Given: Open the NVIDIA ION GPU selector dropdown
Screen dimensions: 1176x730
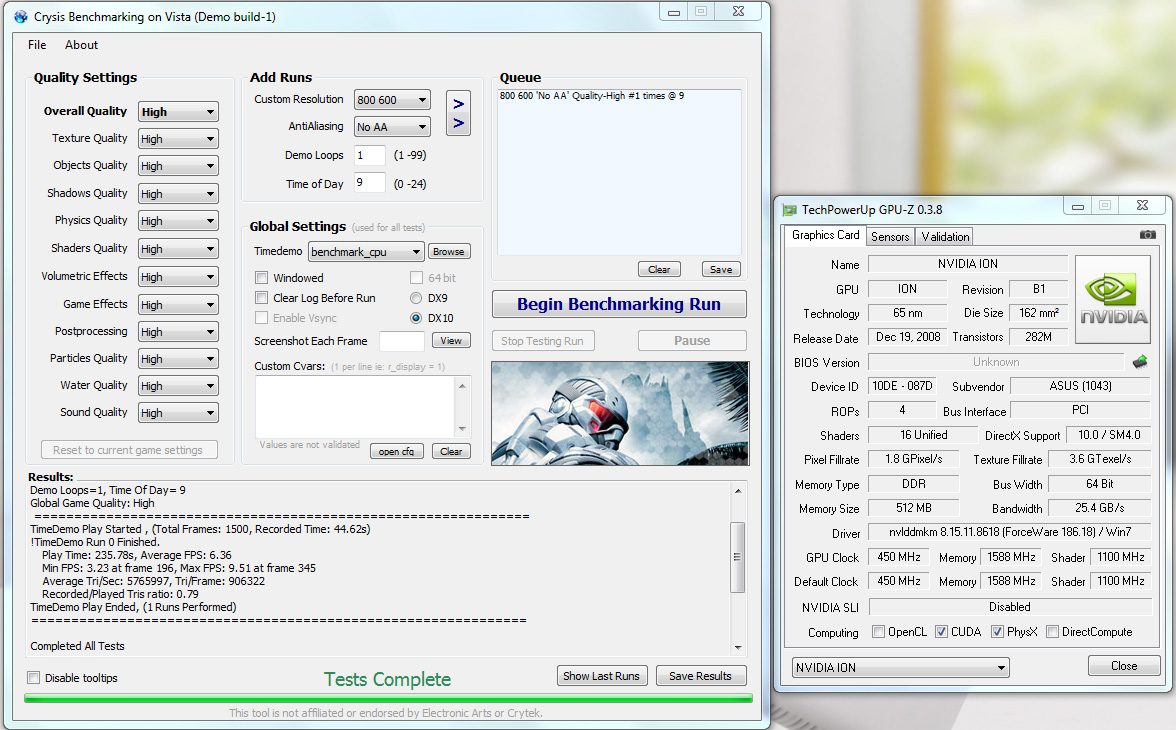Looking at the screenshot, I should pyautogui.click(x=901, y=667).
